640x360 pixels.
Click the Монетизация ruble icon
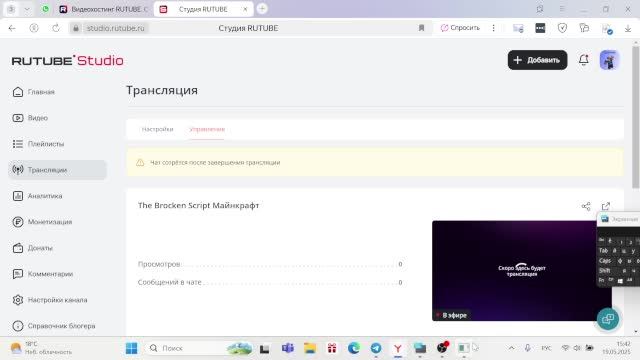(18, 222)
